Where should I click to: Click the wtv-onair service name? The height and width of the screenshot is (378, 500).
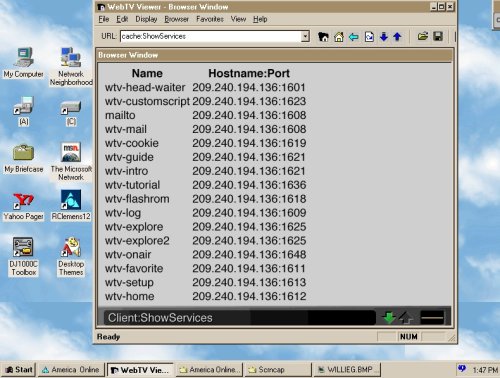coord(128,255)
